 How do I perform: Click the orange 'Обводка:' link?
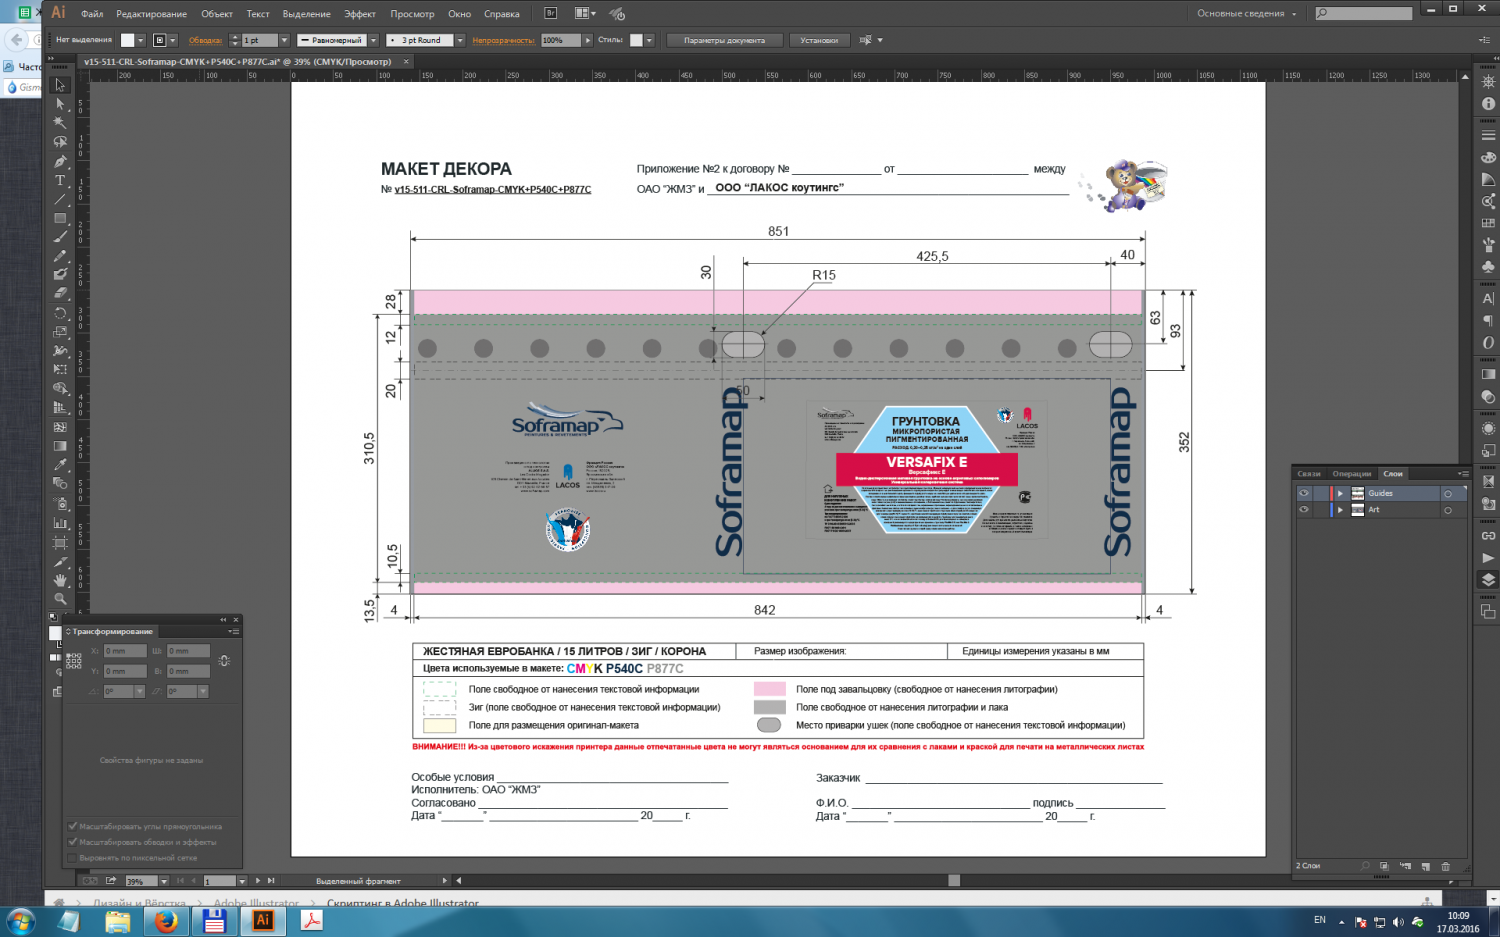(x=205, y=40)
